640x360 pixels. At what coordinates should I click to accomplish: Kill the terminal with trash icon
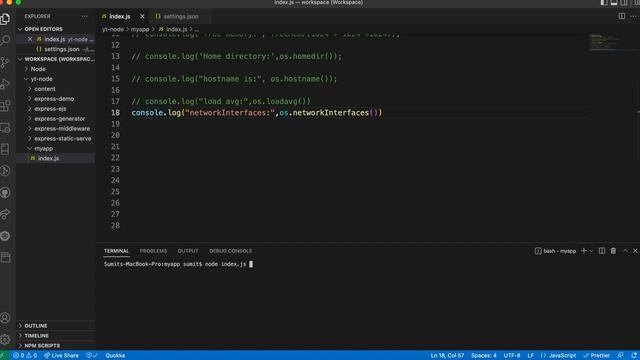pyautogui.click(x=613, y=251)
